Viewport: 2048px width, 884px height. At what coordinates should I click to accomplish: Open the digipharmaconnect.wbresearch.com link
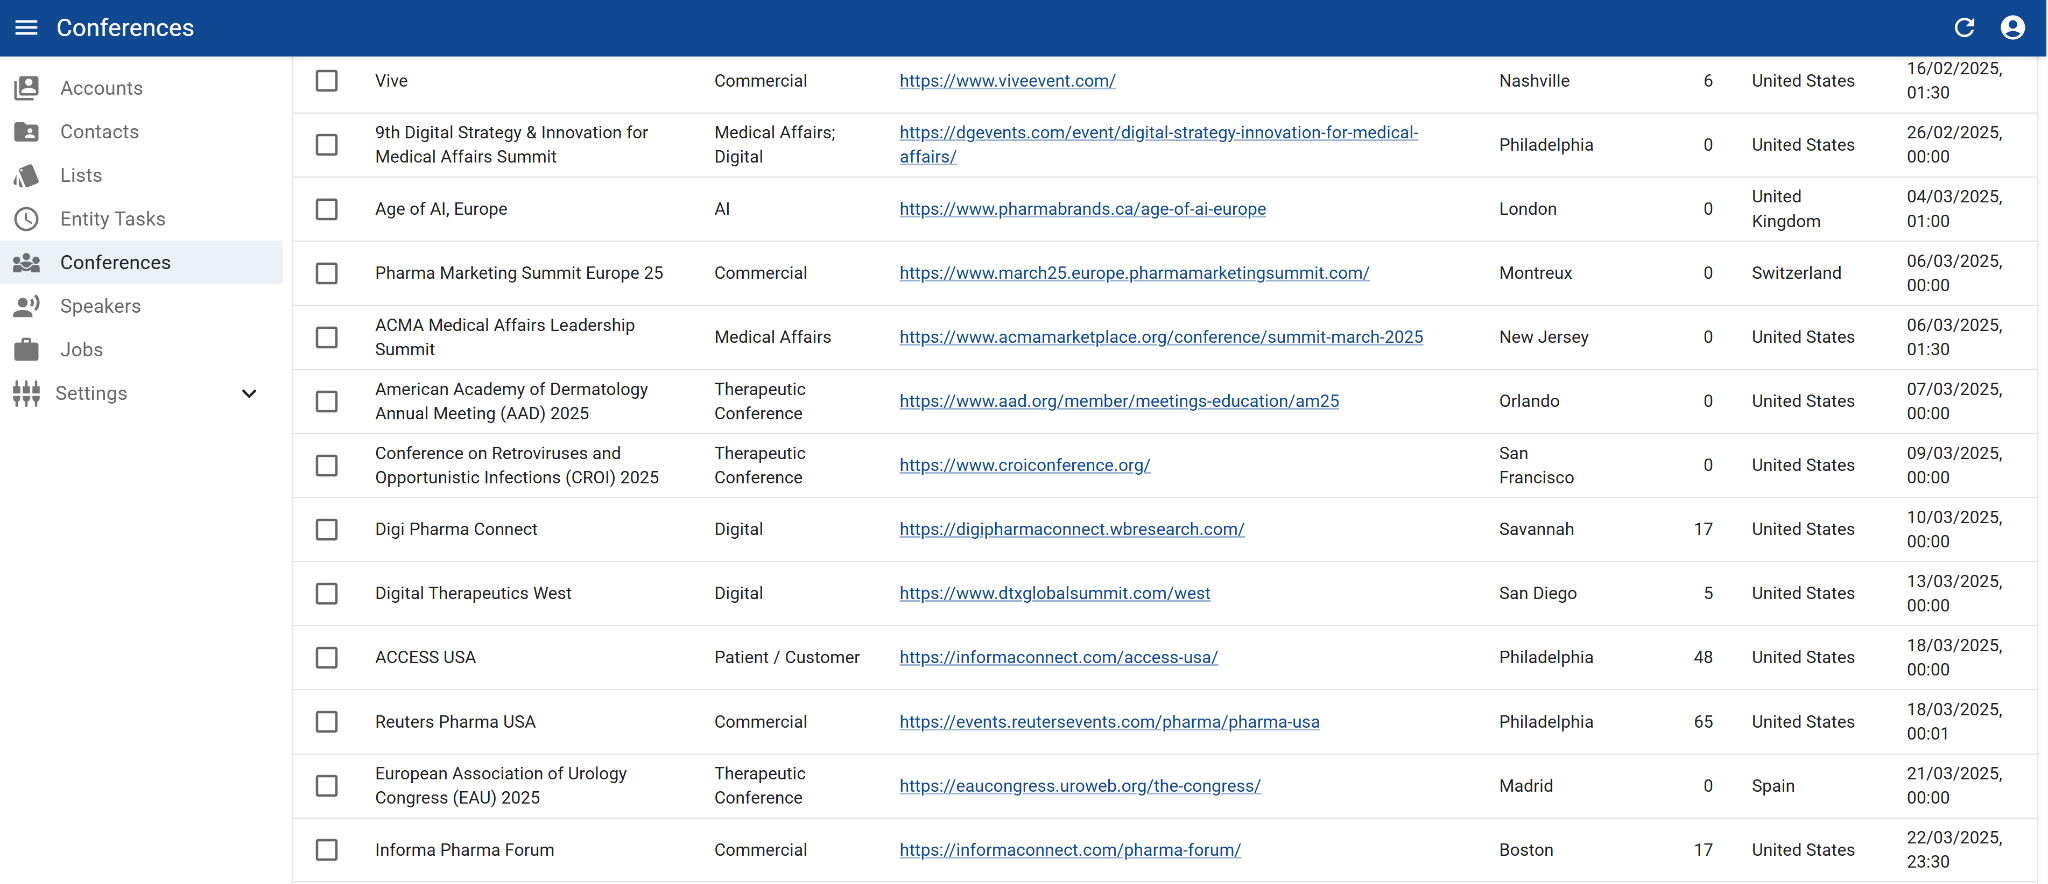tap(1072, 529)
